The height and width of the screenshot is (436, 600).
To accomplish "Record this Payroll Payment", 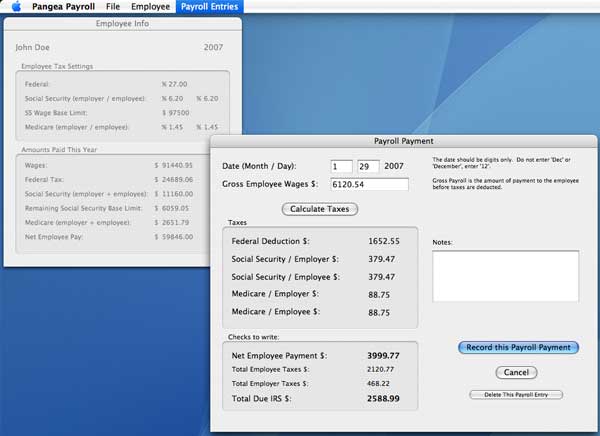I will [518, 348].
